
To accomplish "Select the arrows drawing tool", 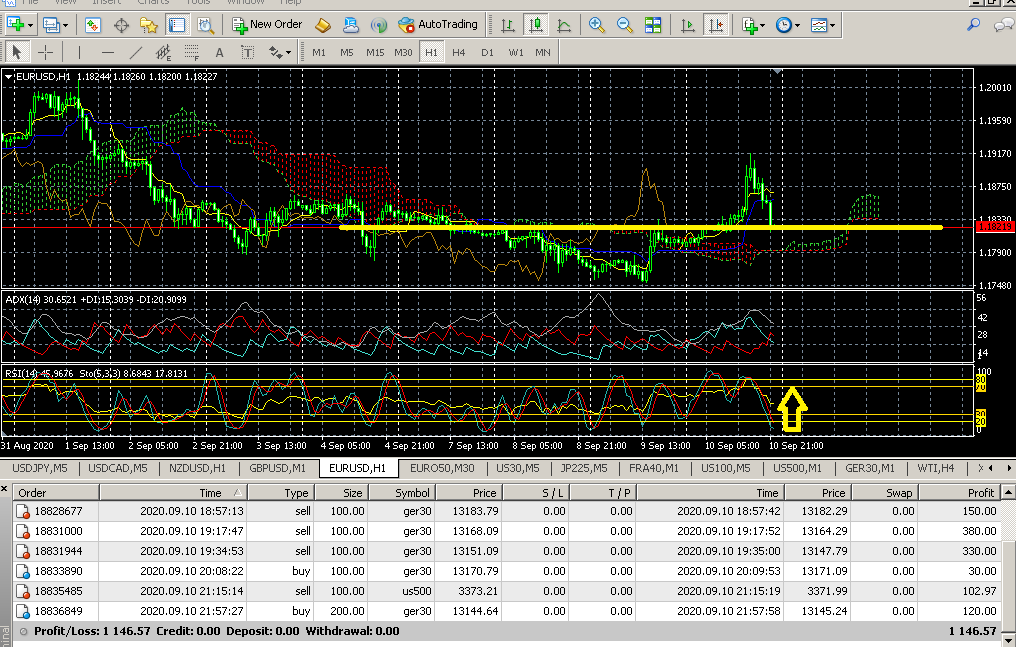I will [275, 52].
